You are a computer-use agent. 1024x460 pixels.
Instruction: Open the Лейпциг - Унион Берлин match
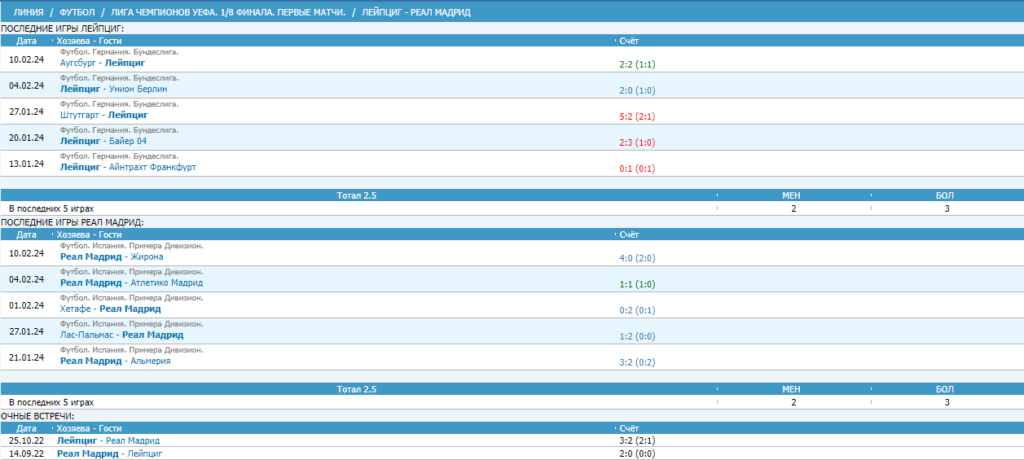114,89
